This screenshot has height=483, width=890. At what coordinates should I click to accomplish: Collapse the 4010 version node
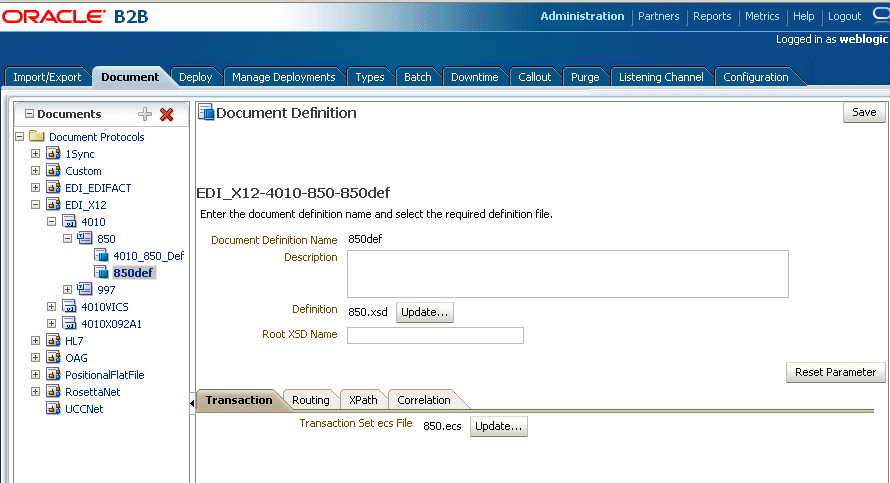point(51,222)
